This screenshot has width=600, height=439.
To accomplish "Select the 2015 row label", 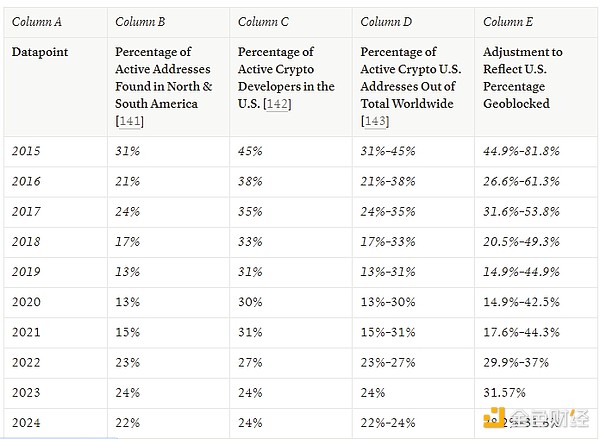I will click(x=26, y=151).
